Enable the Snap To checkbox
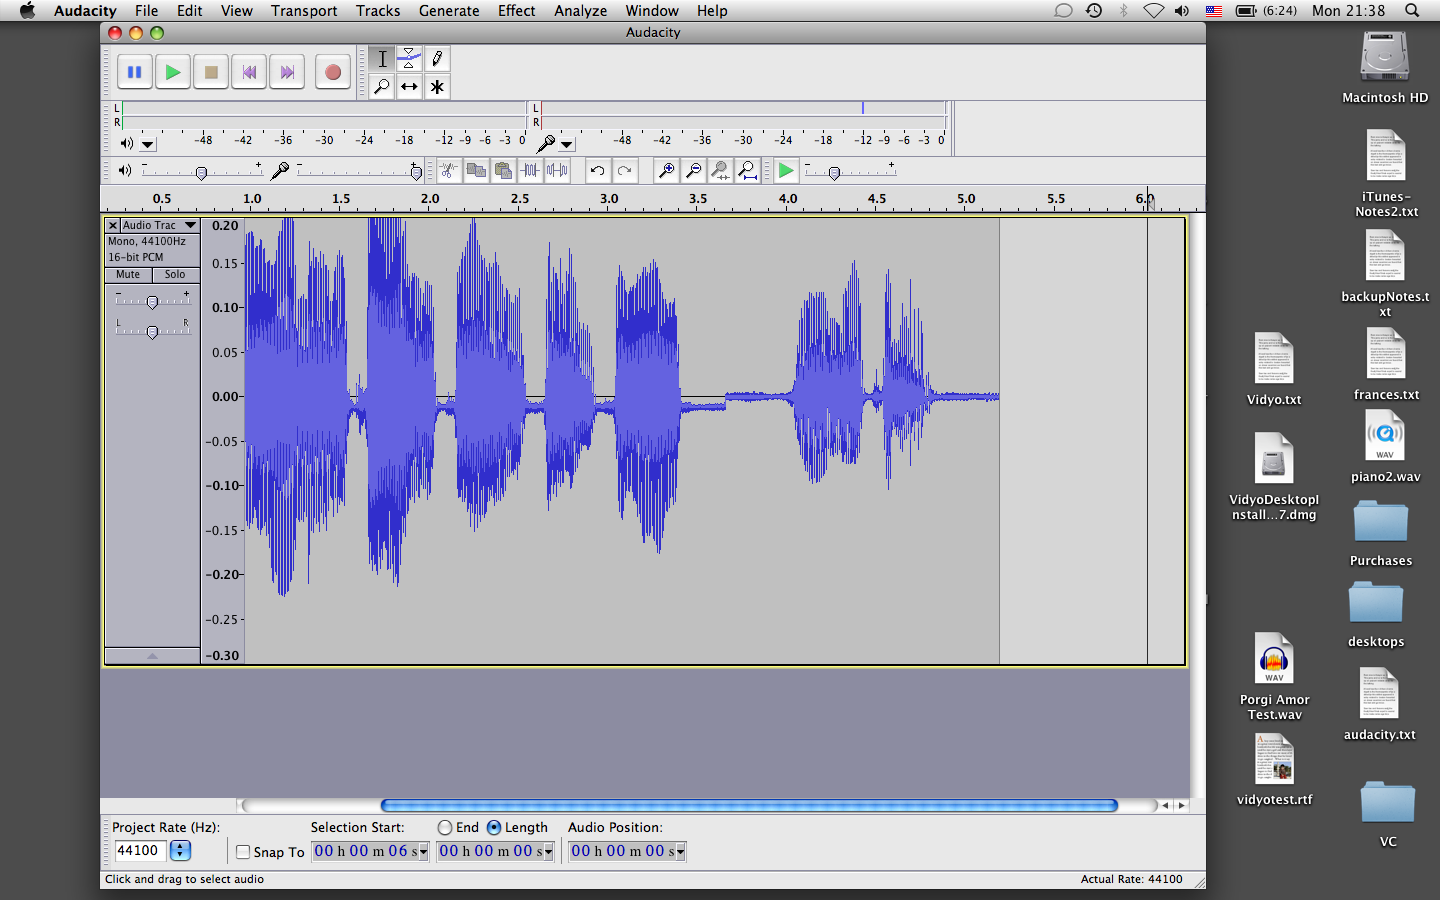This screenshot has width=1440, height=900. [x=243, y=852]
